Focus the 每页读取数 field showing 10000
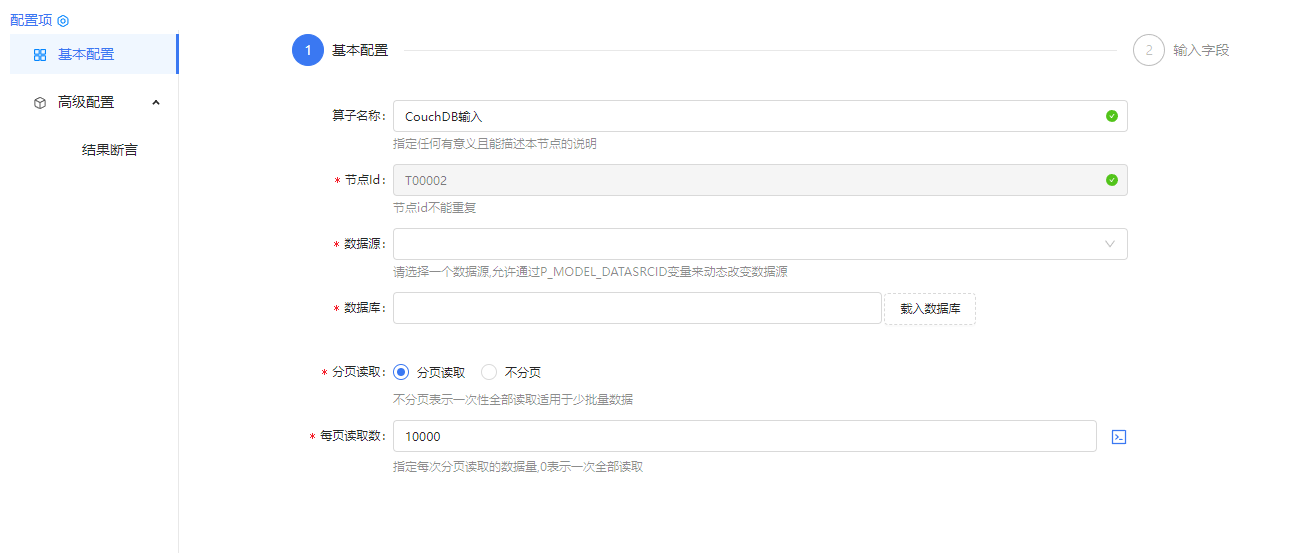Image resolution: width=1293 pixels, height=553 pixels. [744, 437]
